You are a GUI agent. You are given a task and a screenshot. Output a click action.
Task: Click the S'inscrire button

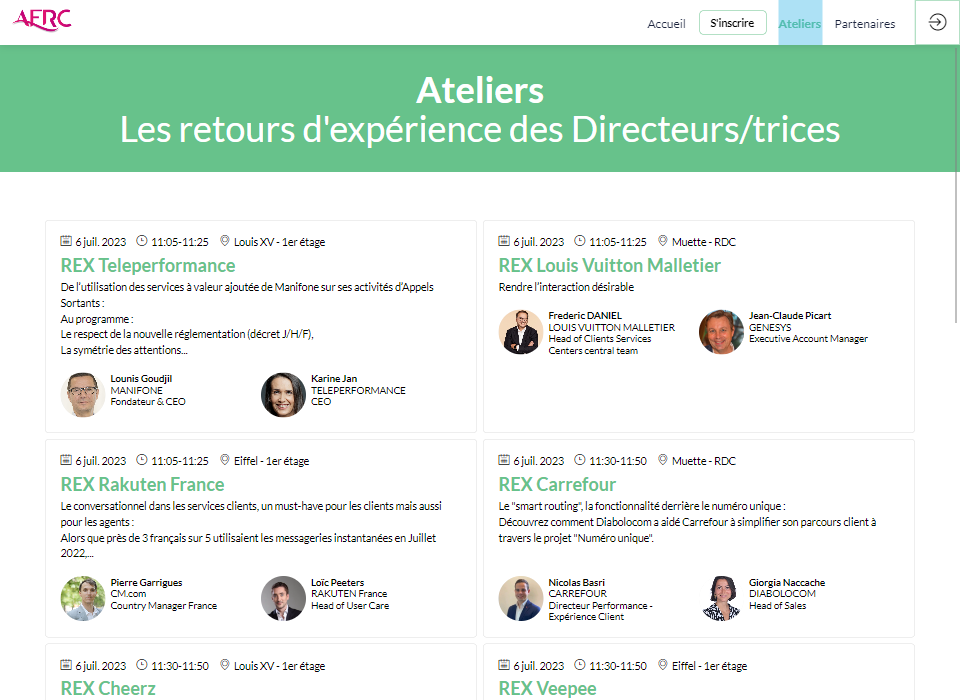click(732, 23)
